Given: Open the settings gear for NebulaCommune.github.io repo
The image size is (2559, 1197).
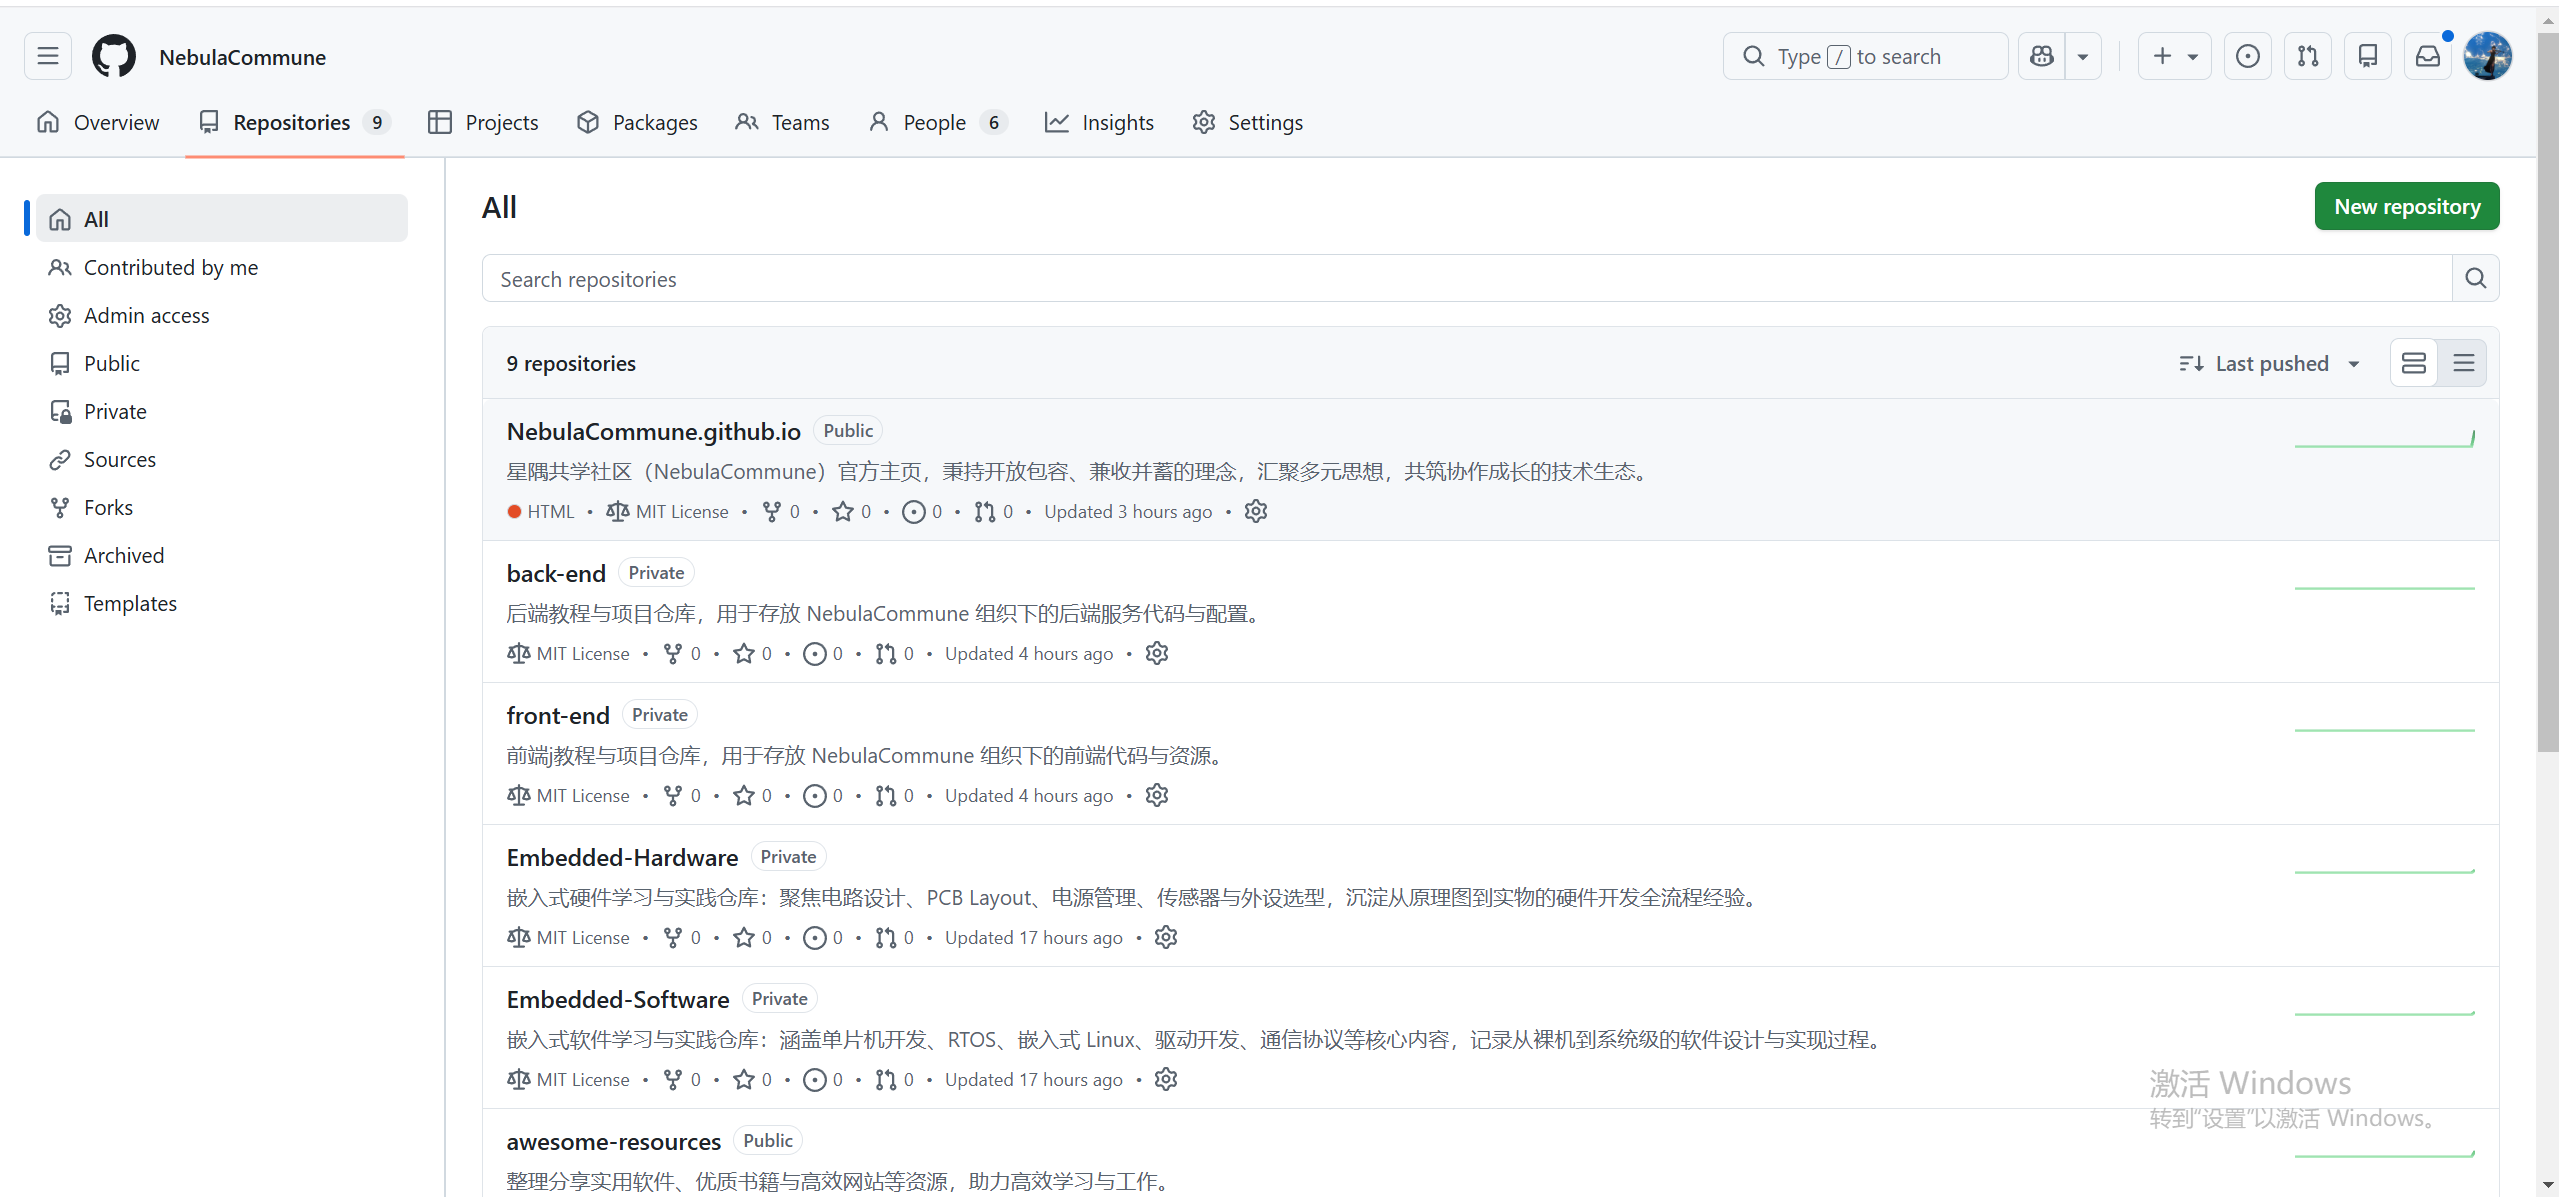Looking at the screenshot, I should (1255, 511).
